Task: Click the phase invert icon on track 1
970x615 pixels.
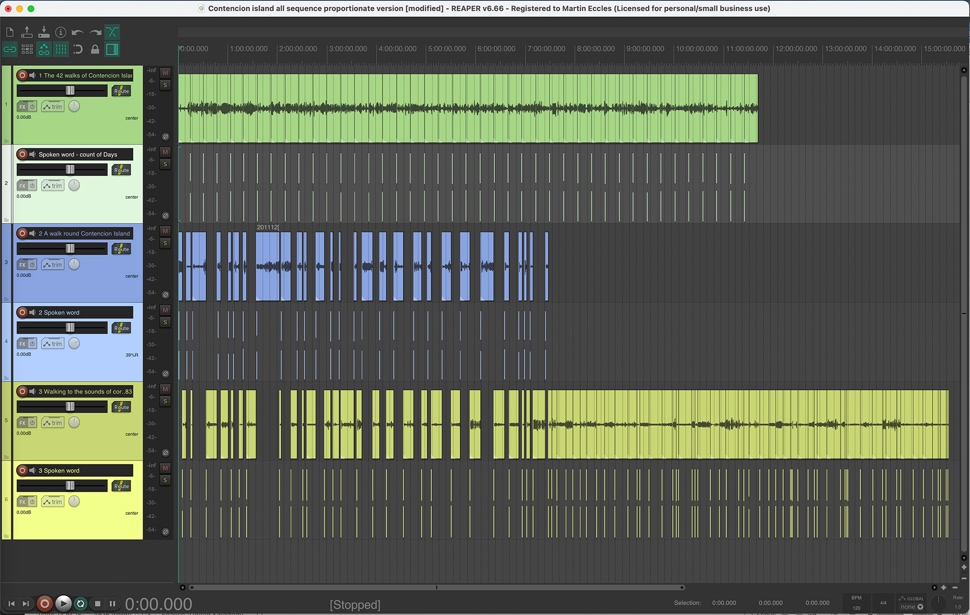Action: tap(165, 136)
